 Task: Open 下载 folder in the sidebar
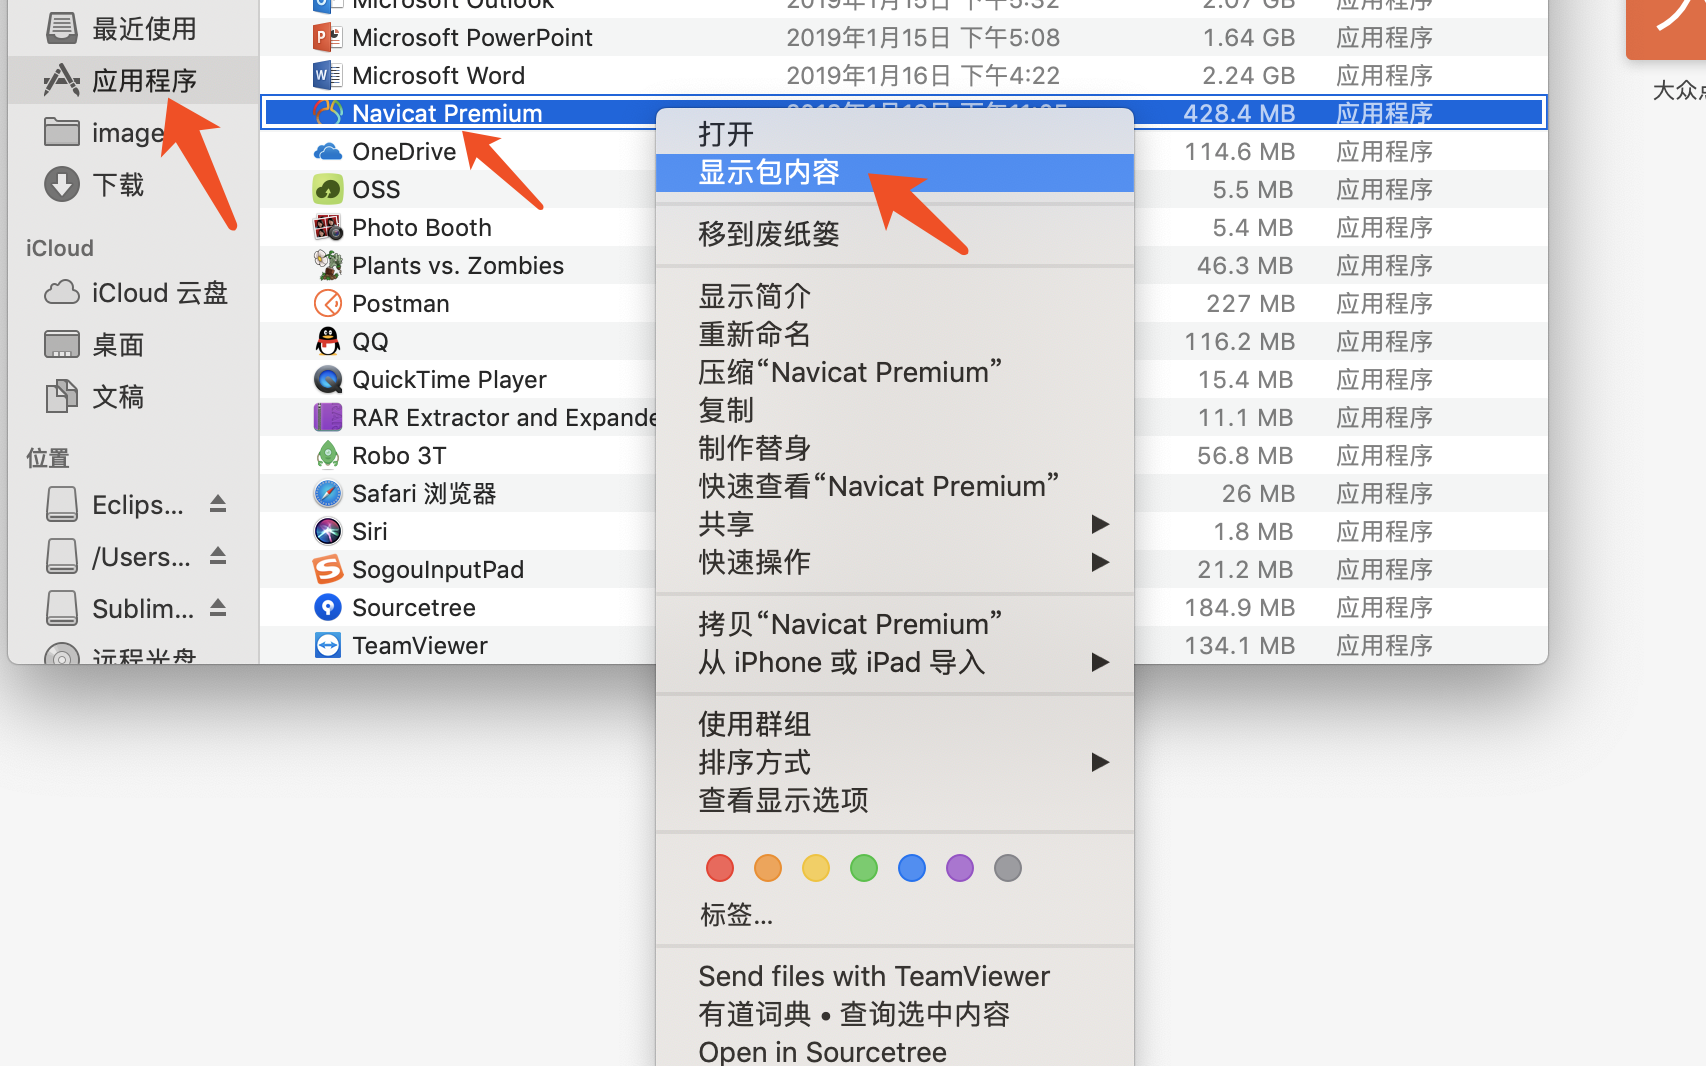[x=133, y=185]
